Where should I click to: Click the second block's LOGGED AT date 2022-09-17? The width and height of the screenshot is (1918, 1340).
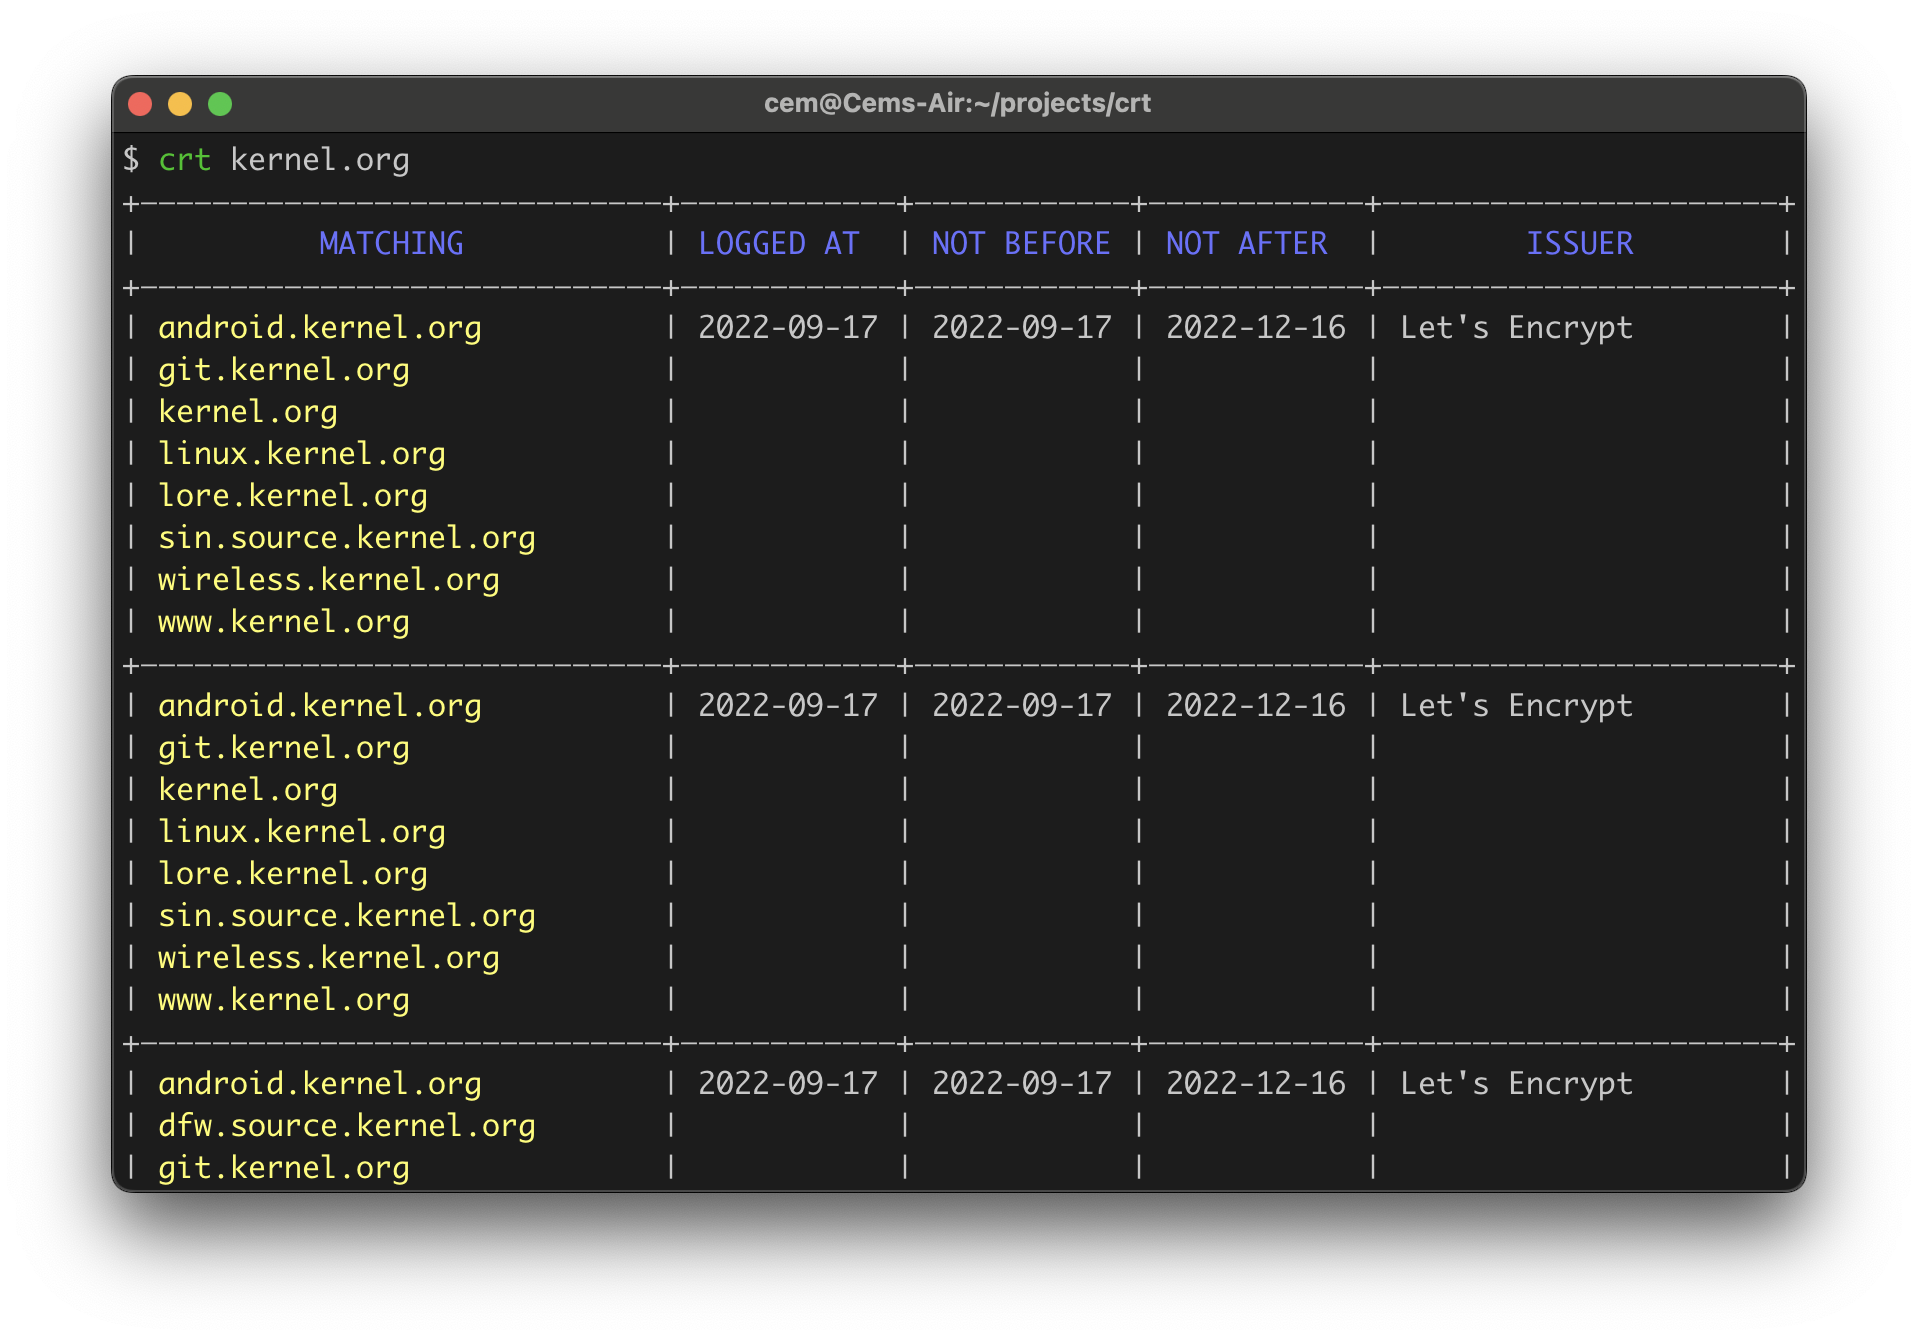click(788, 706)
